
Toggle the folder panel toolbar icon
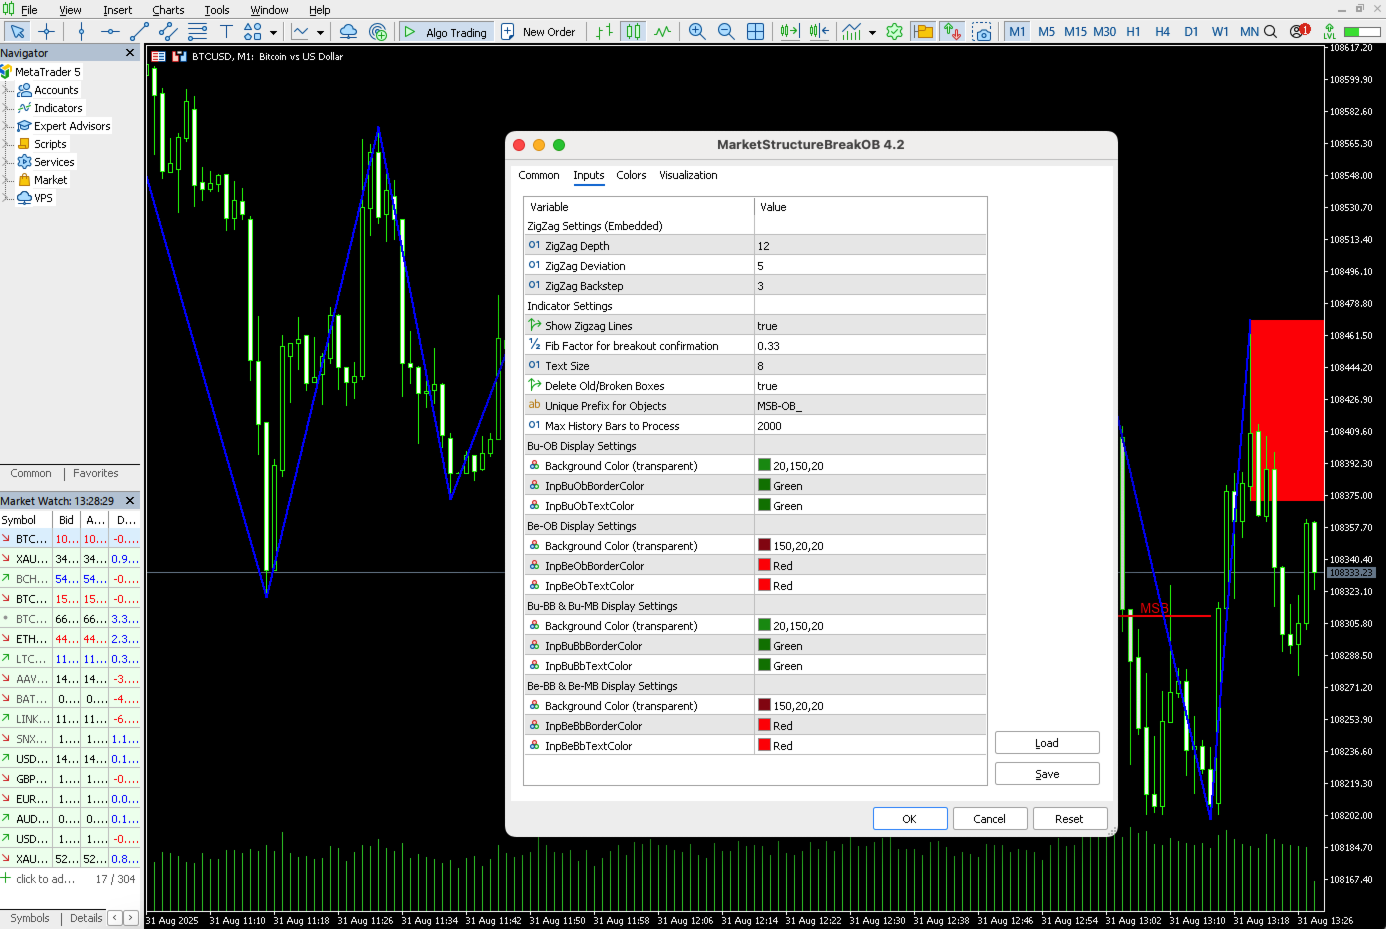coord(923,32)
